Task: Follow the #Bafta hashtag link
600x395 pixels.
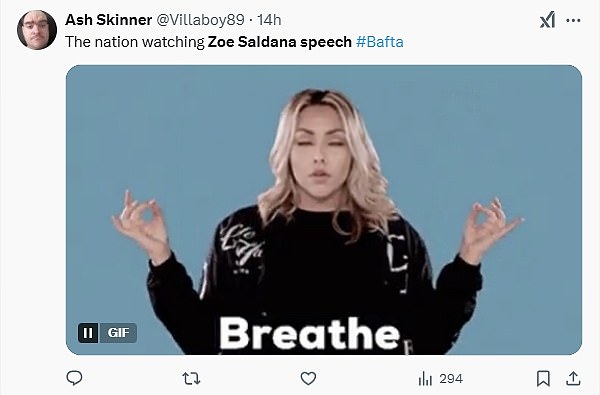Action: click(x=380, y=42)
